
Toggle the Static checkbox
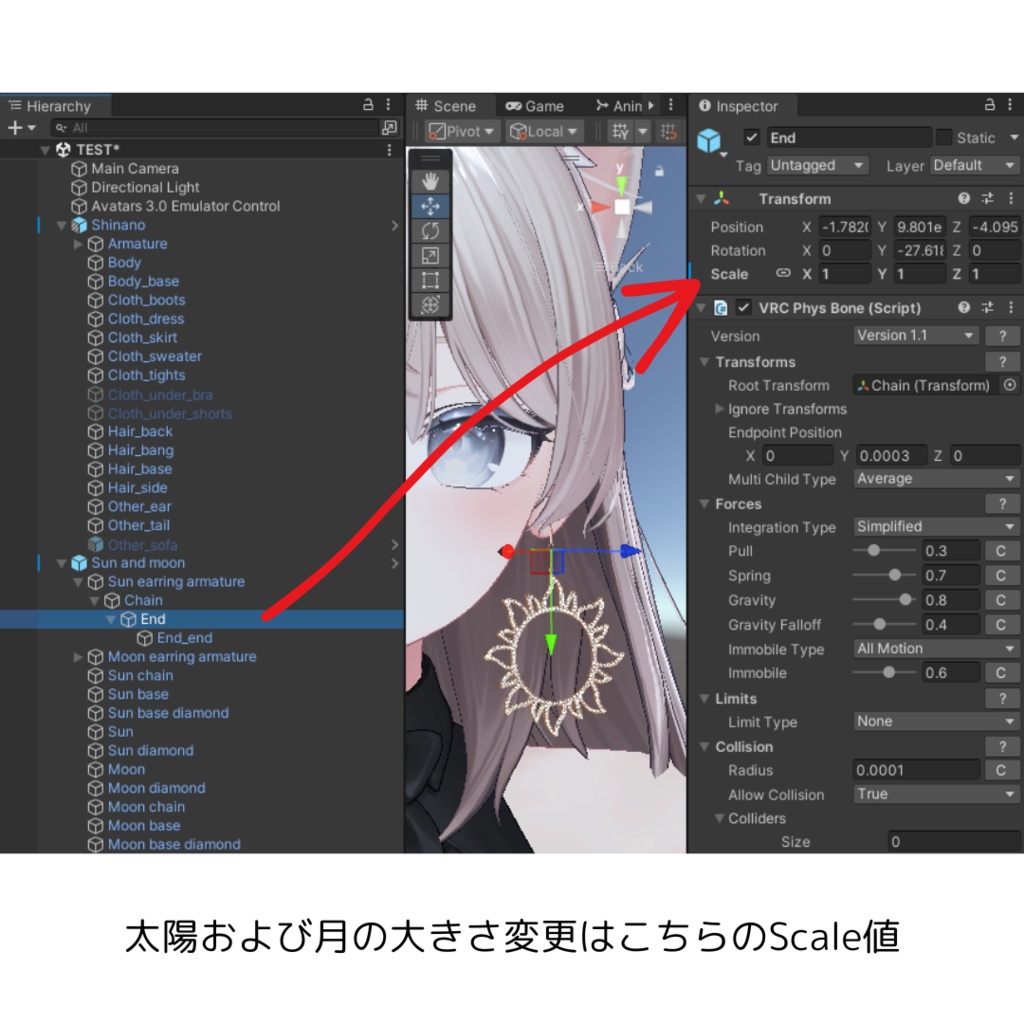point(944,137)
